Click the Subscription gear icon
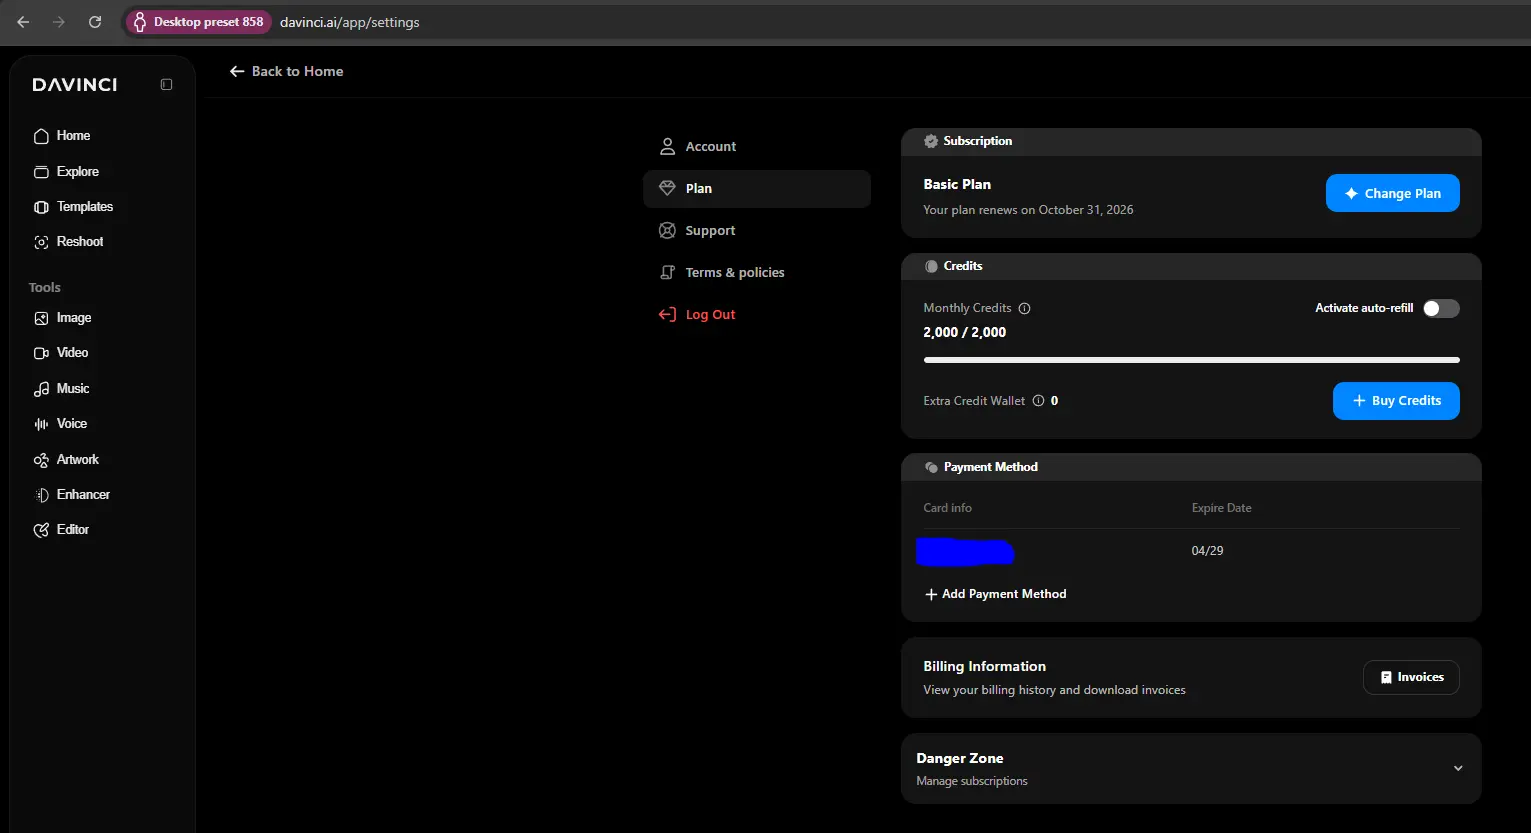Viewport: 1531px width, 833px height. (931, 141)
